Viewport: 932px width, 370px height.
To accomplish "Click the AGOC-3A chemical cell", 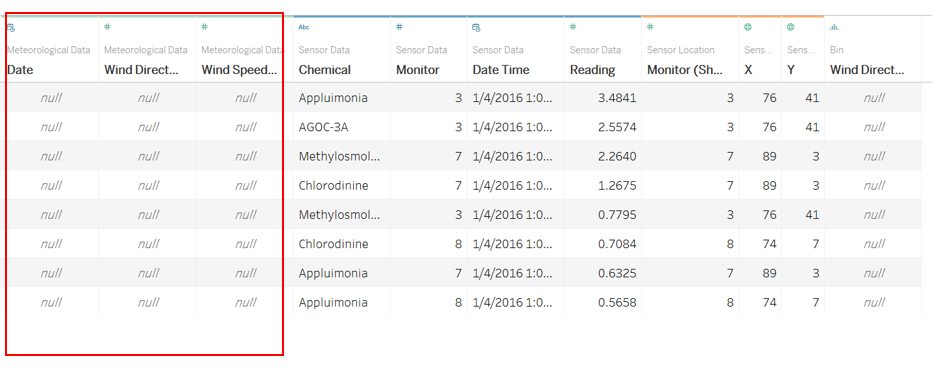I will 323,127.
